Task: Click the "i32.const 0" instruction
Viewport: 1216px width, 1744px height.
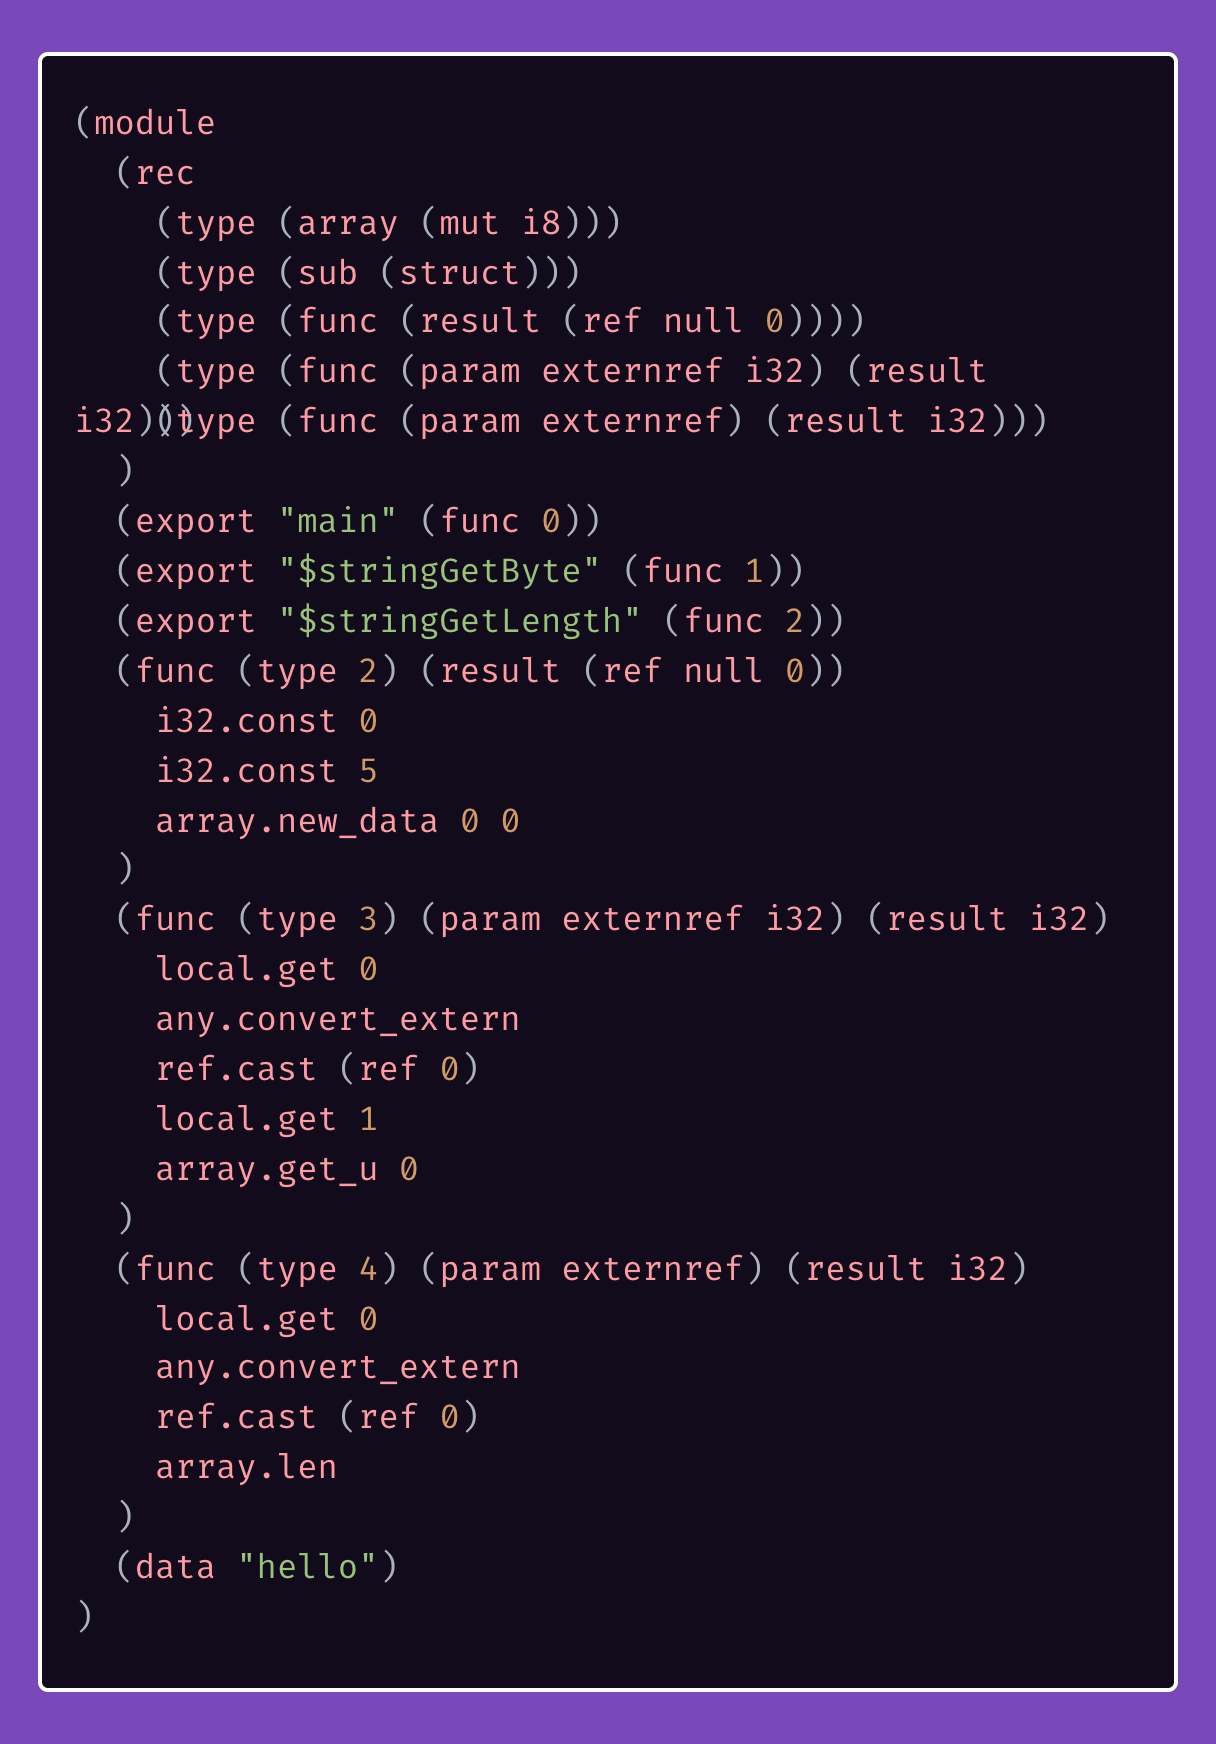Action: (266, 721)
